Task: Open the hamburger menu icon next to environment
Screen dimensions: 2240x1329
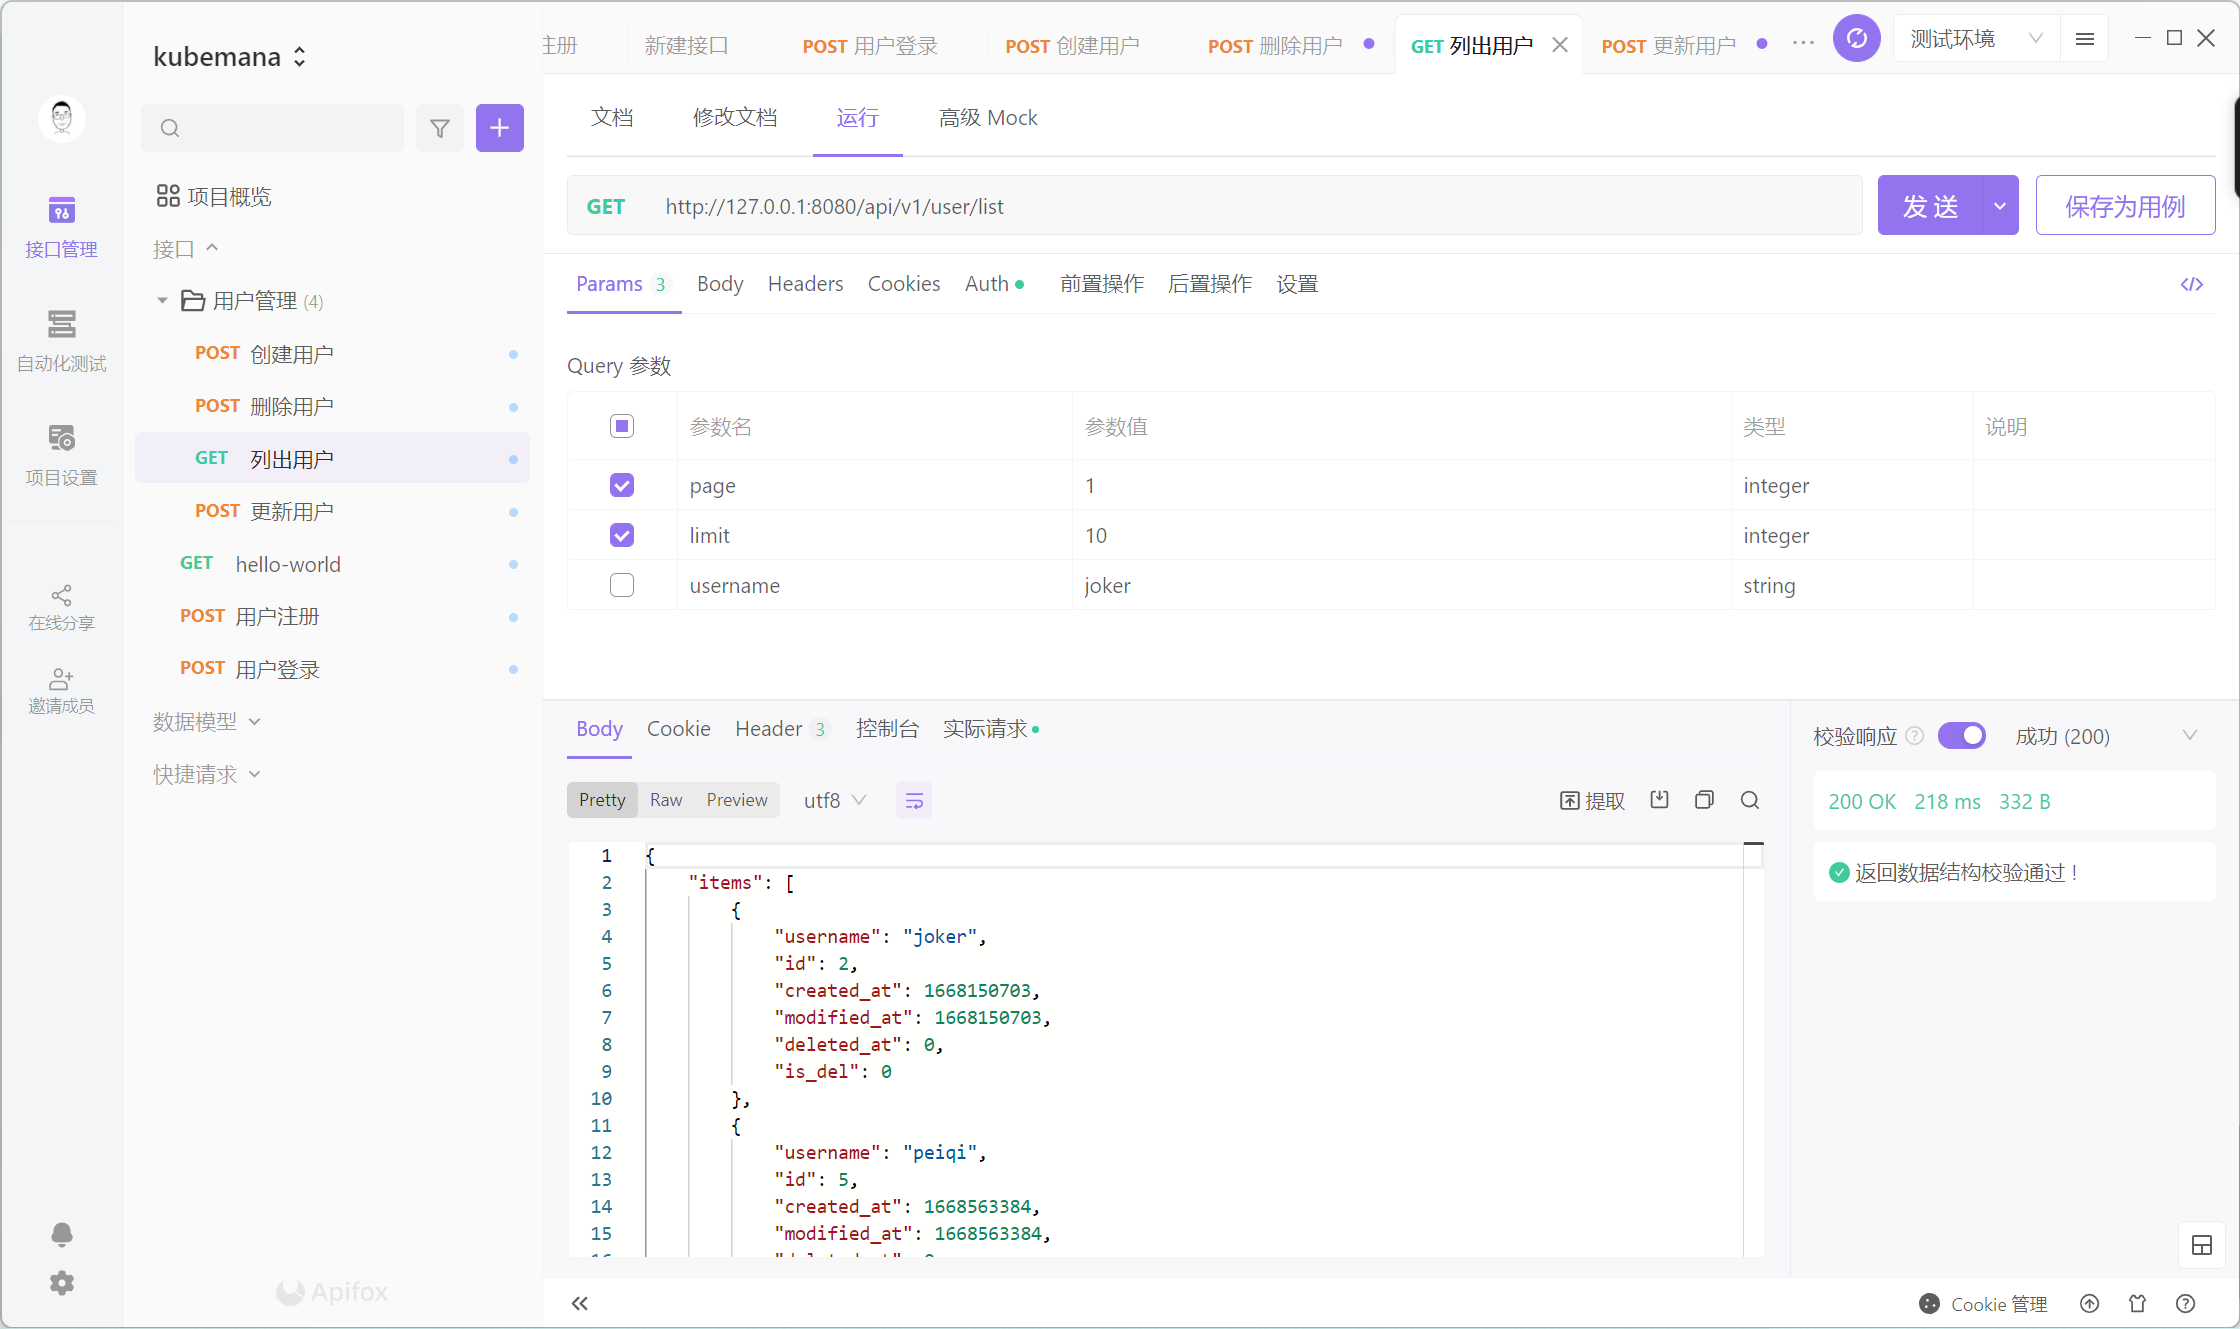Action: point(2085,39)
